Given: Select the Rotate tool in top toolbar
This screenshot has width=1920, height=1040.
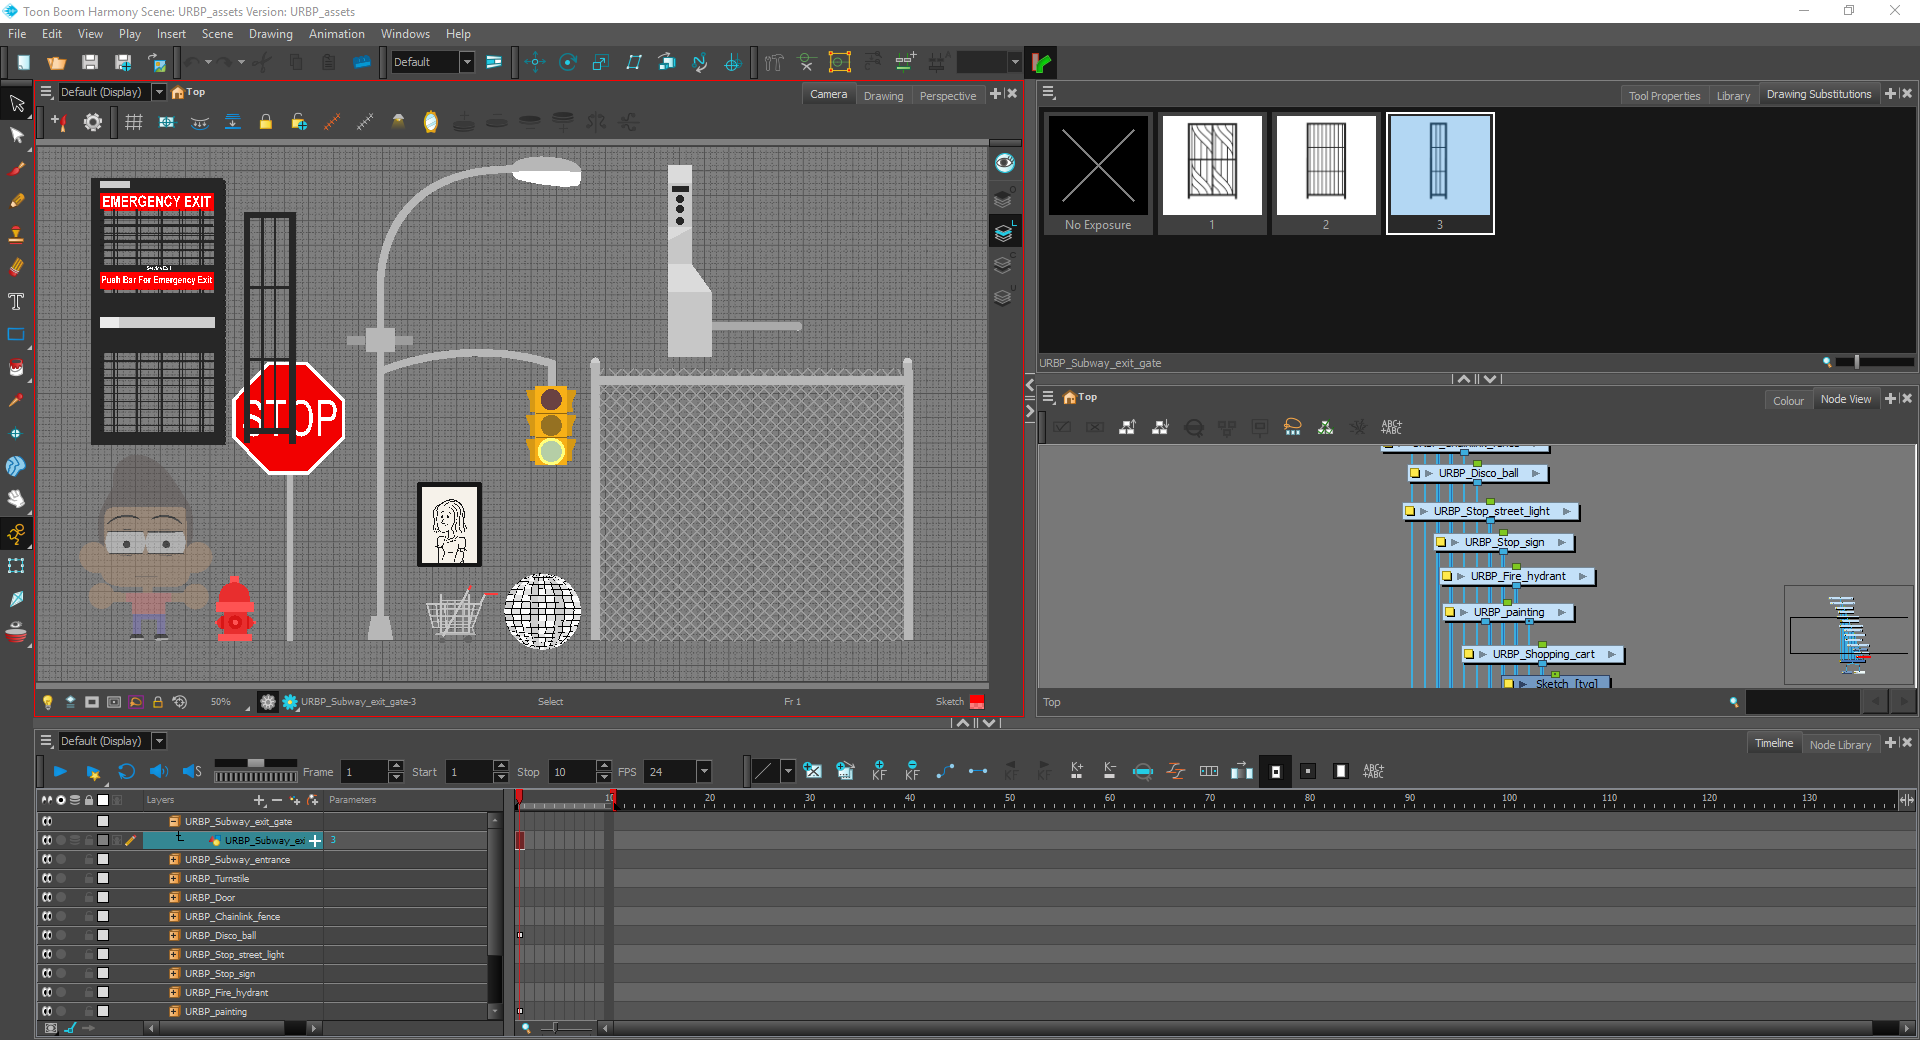Looking at the screenshot, I should (x=568, y=62).
